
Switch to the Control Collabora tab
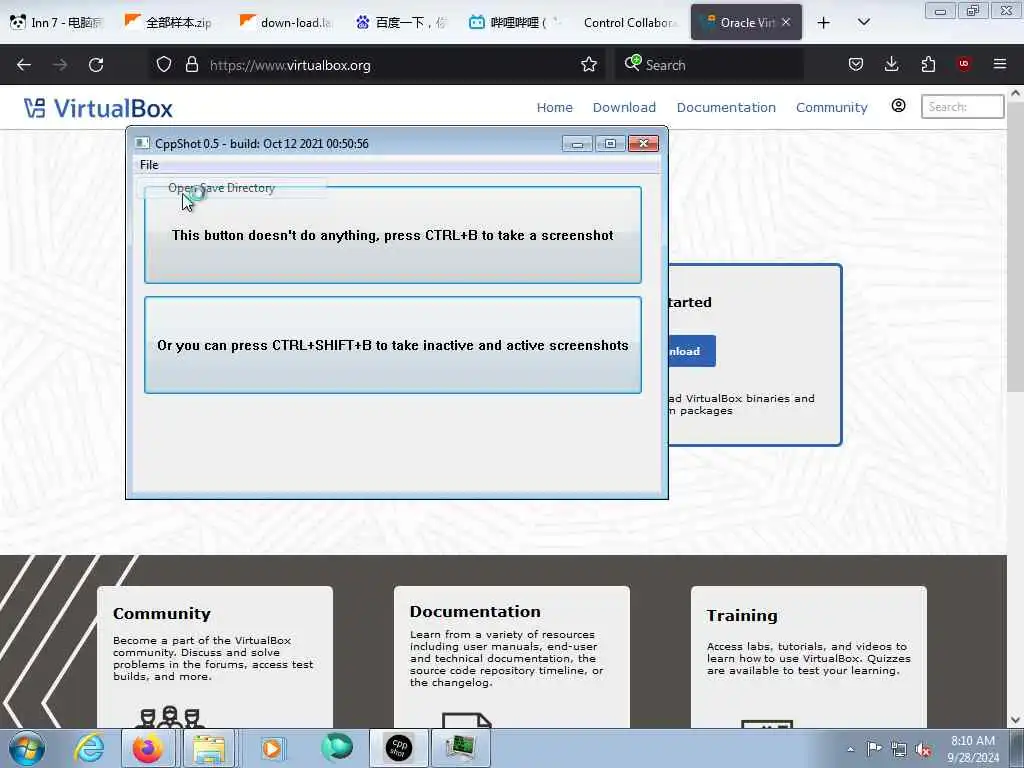[630, 22]
